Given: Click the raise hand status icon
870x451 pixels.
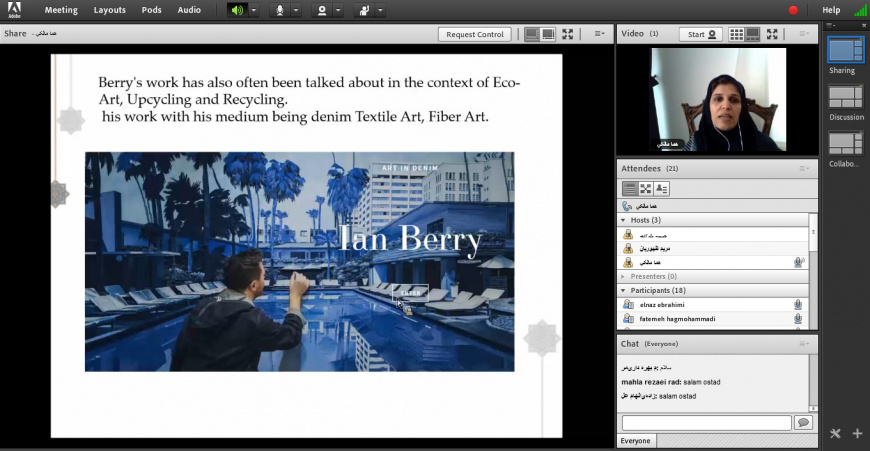Looking at the screenshot, I should point(365,10).
